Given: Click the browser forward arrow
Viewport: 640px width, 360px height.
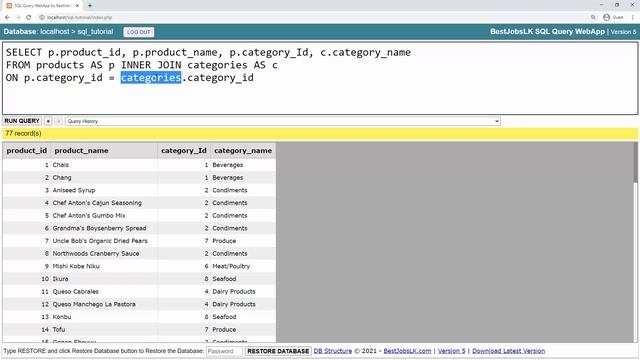Looking at the screenshot, I should tap(18, 17).
